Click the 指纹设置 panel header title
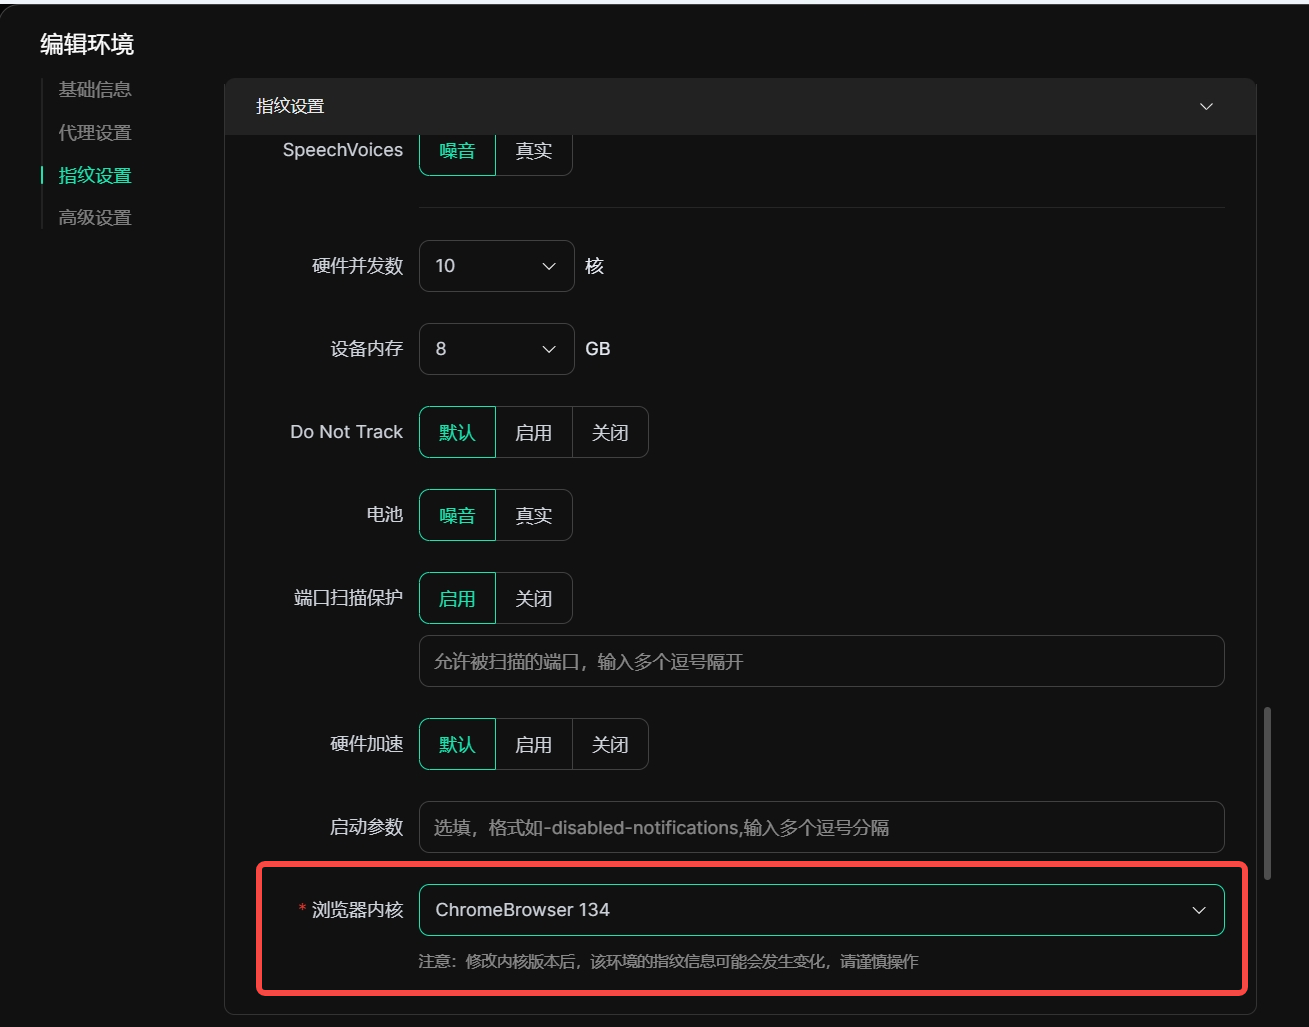The image size is (1309, 1027). (290, 106)
